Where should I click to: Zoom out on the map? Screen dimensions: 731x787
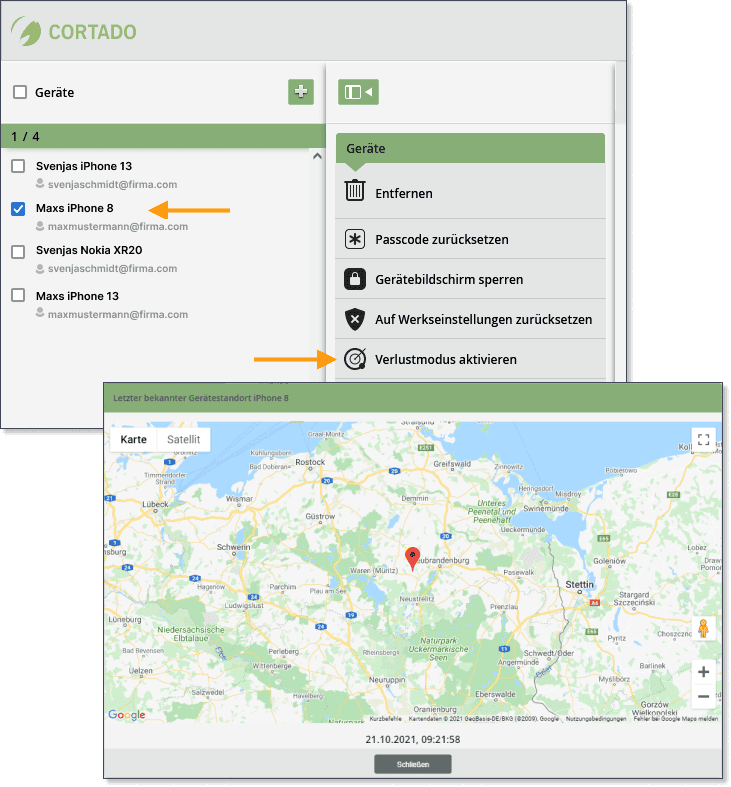click(703, 696)
